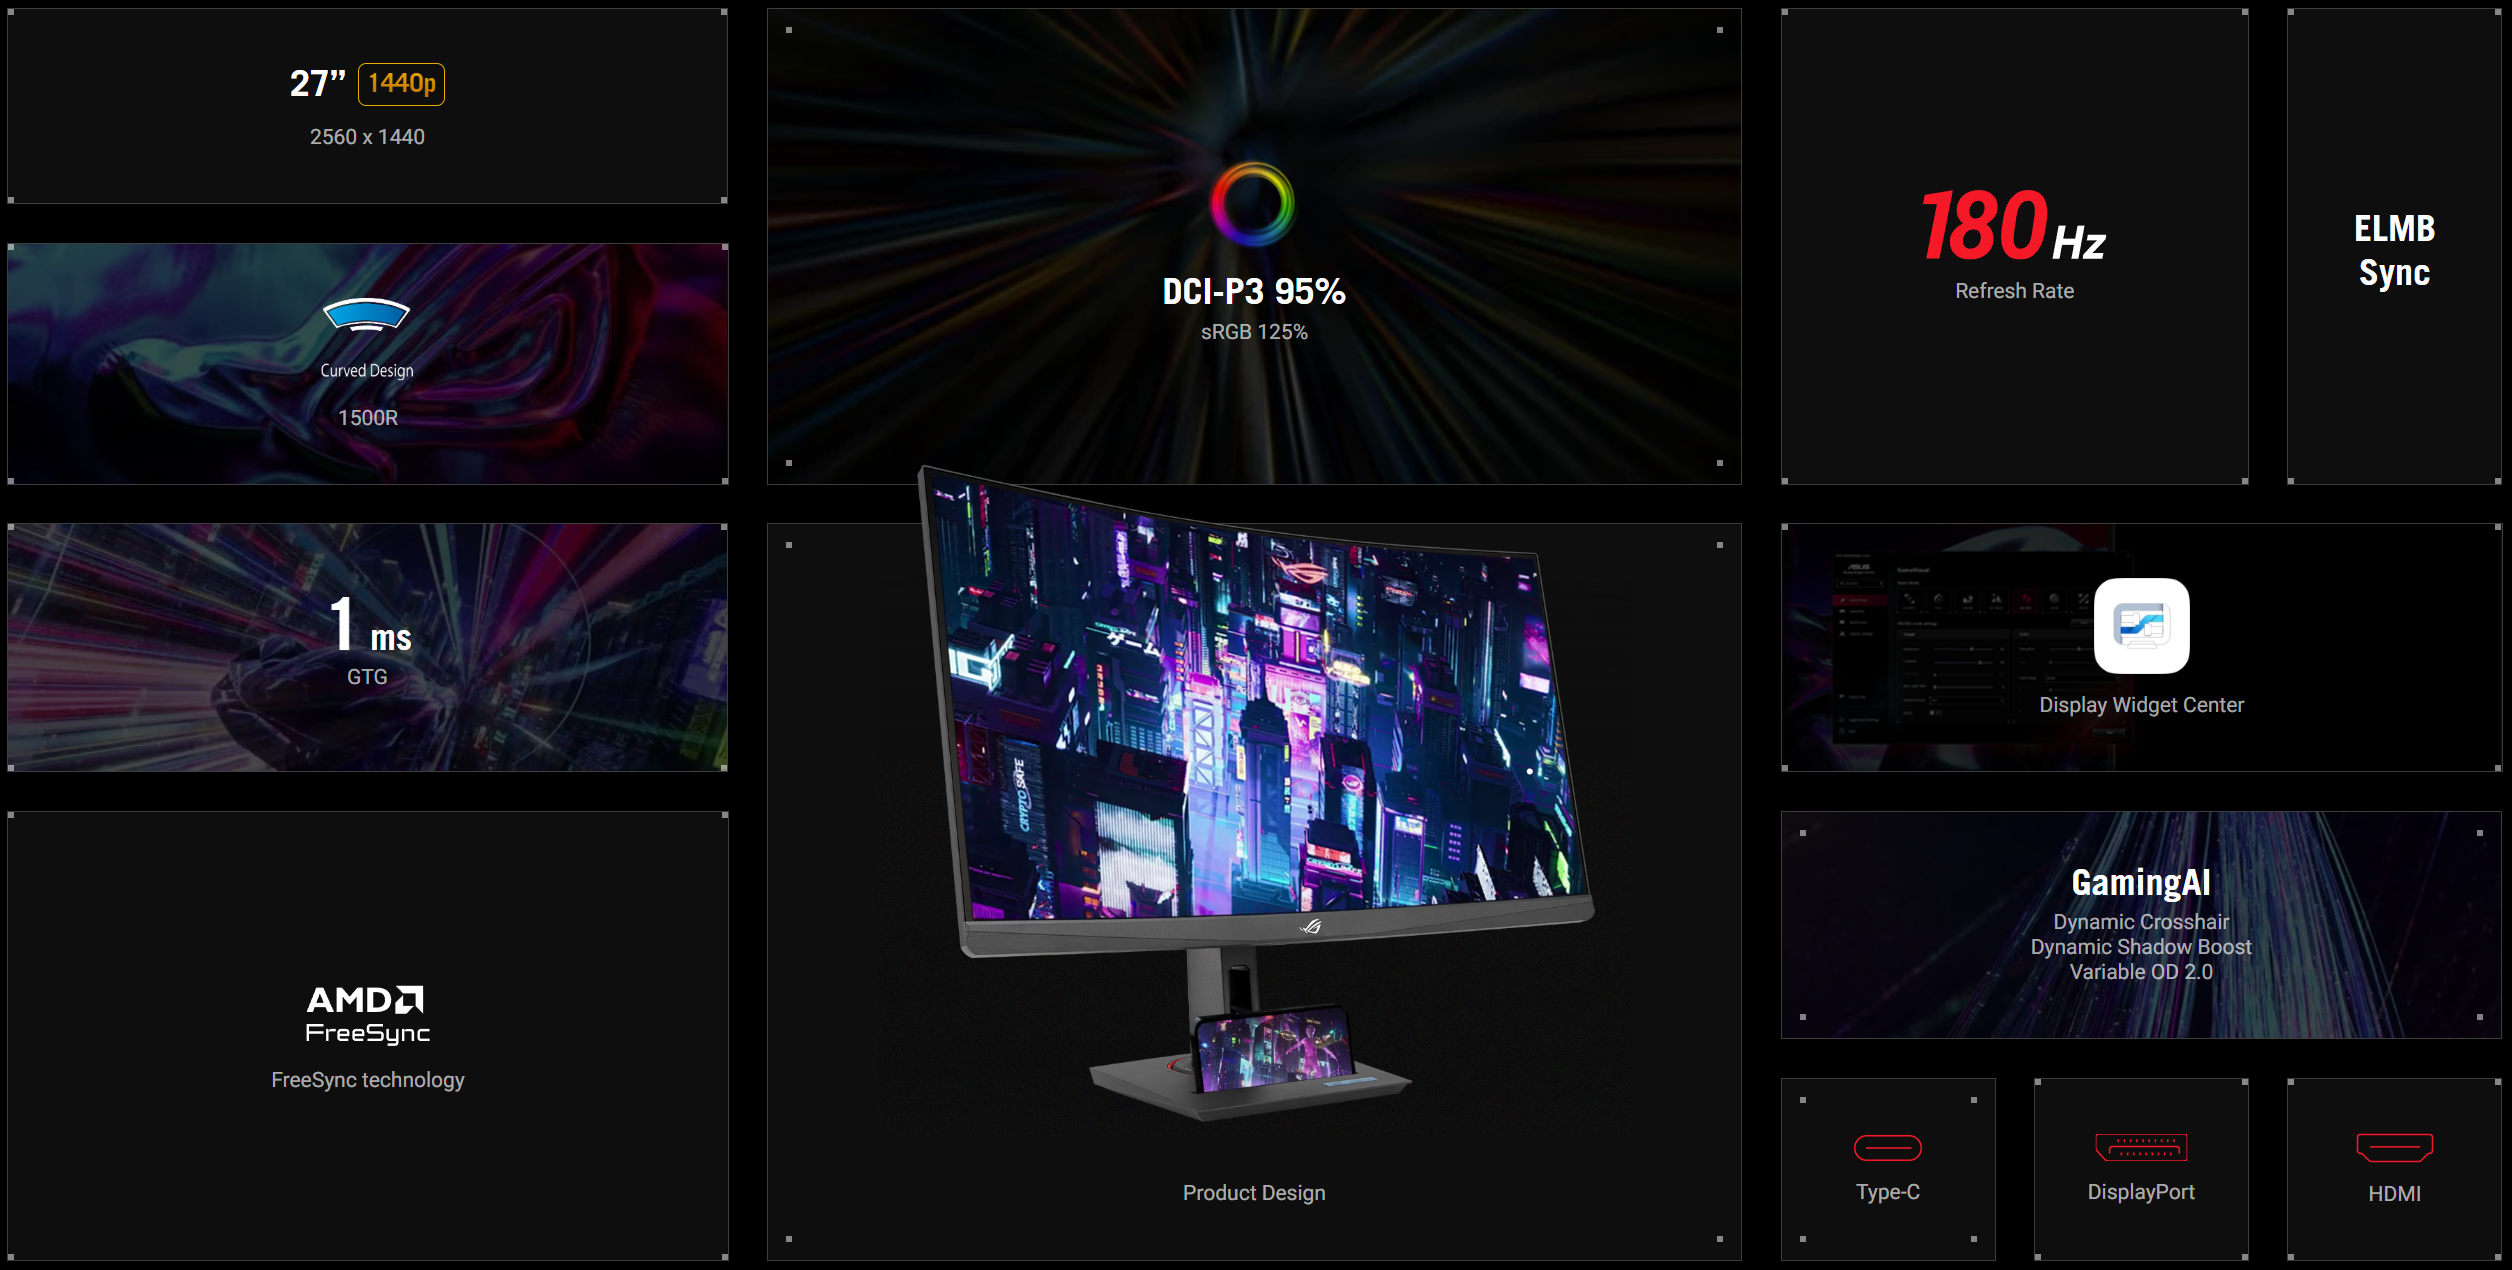Click the 'Product Design' caption
This screenshot has width=2512, height=1270.
coord(1254,1193)
